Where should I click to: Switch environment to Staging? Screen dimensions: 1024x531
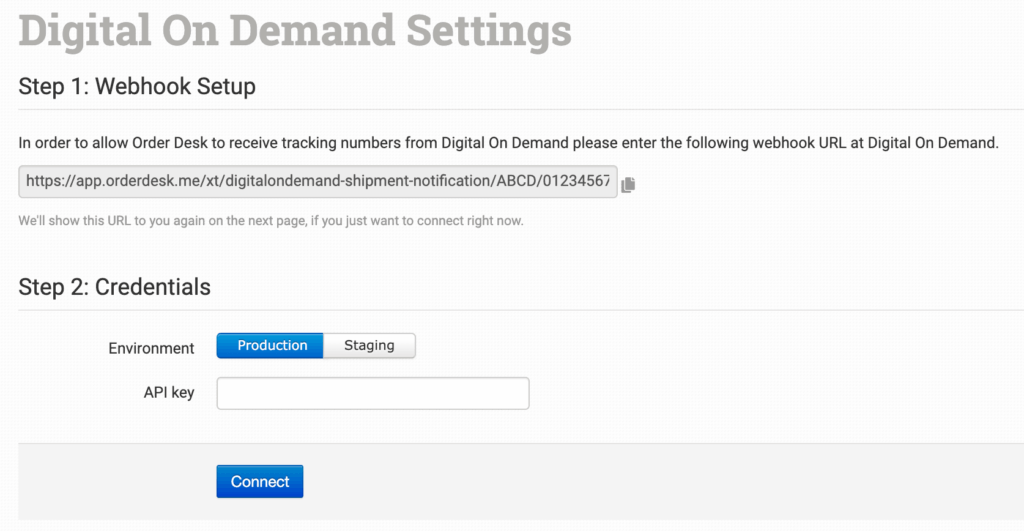369,346
